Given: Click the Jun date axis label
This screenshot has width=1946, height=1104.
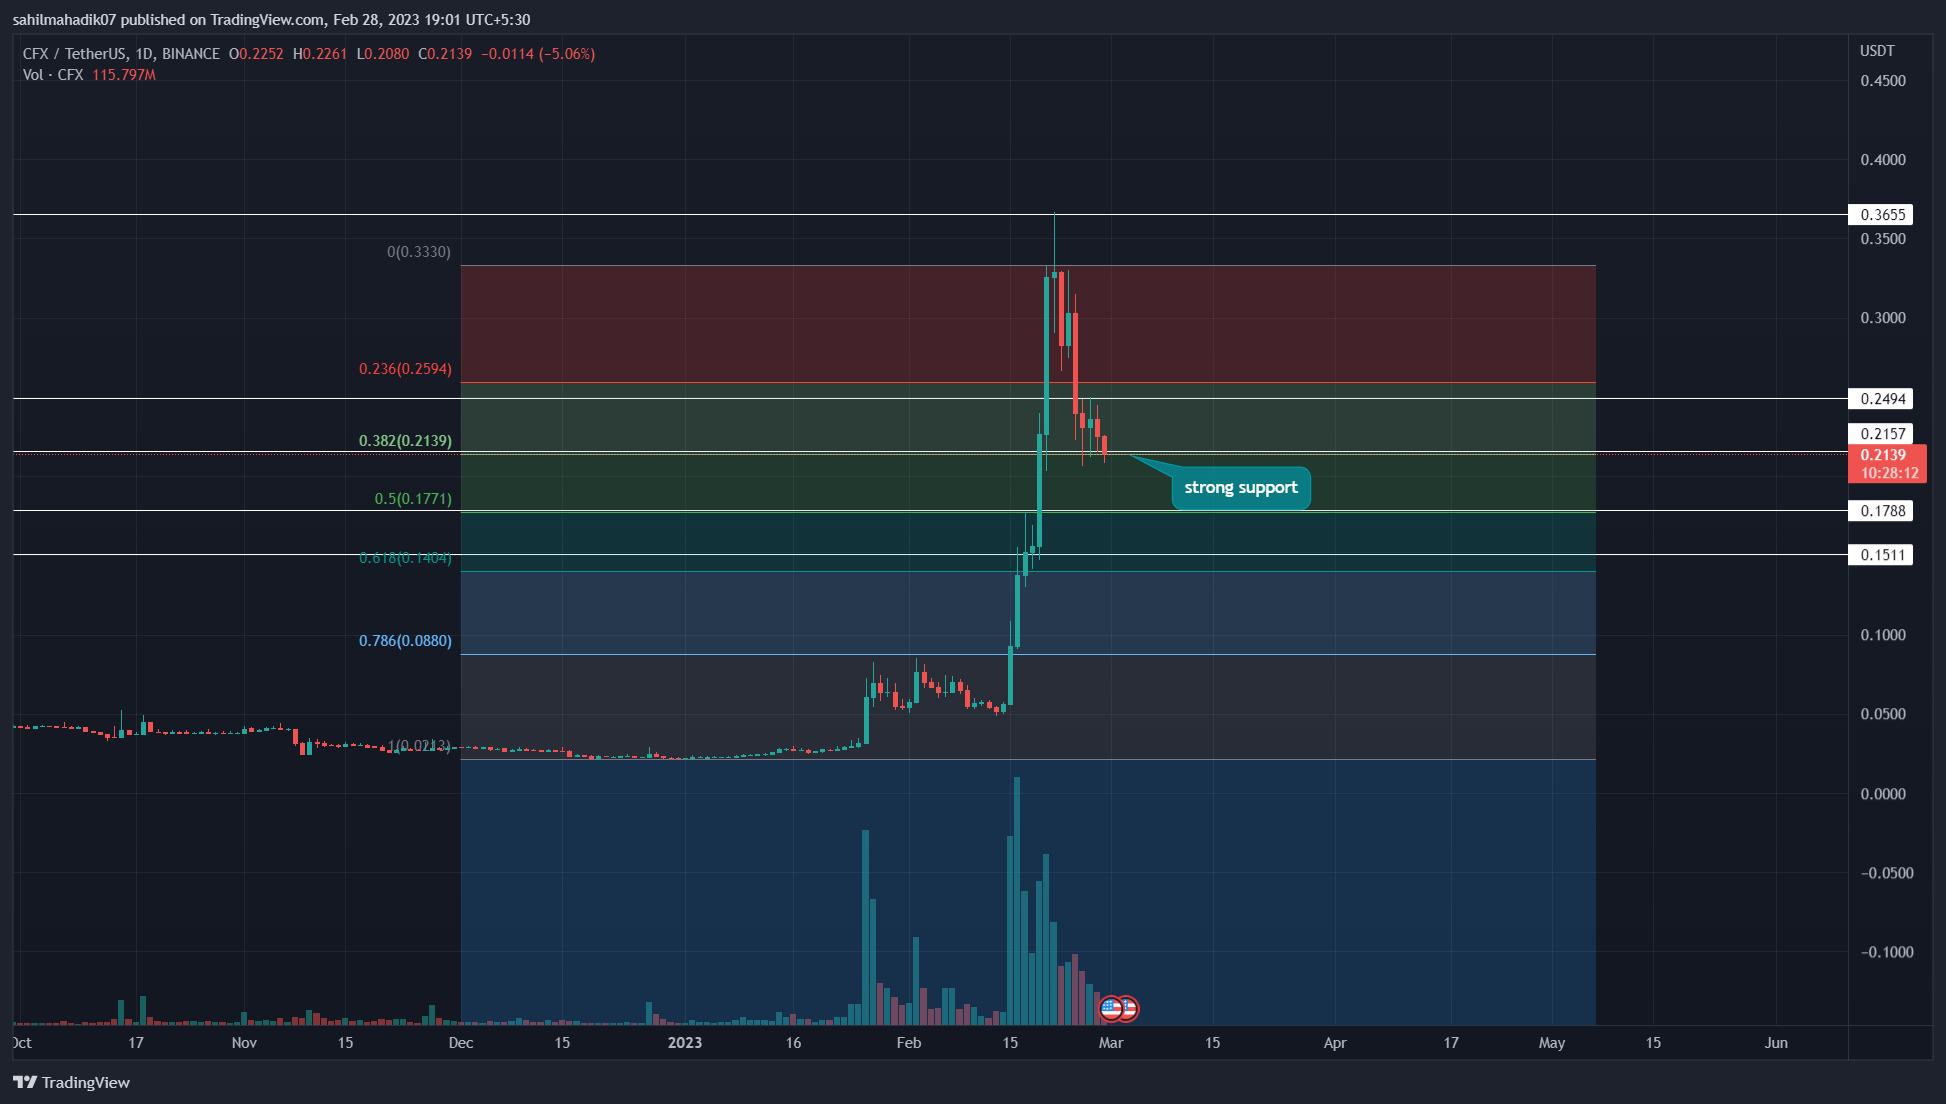Looking at the screenshot, I should [1776, 1043].
